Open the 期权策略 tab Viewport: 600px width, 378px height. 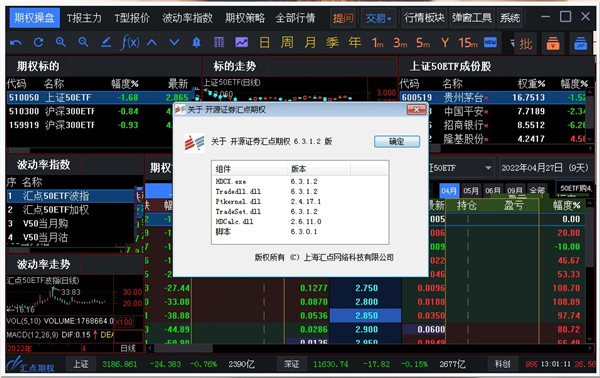point(245,18)
